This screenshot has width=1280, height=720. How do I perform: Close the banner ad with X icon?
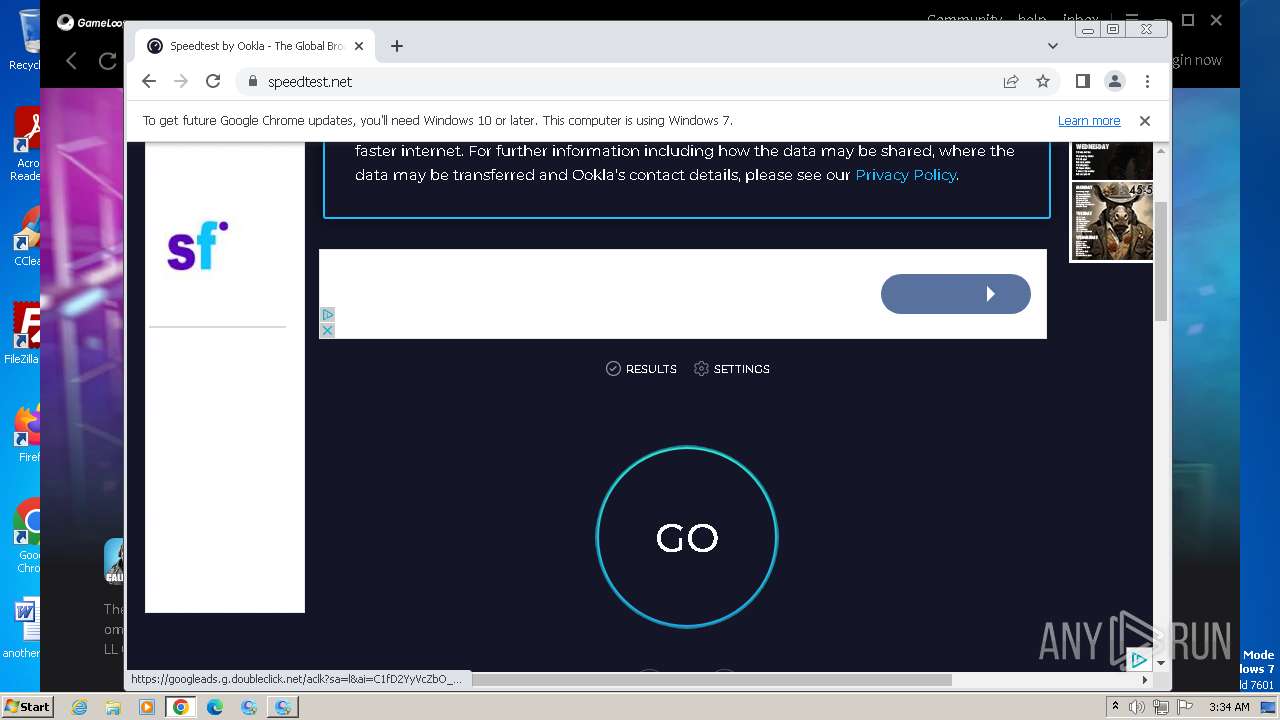click(x=327, y=330)
